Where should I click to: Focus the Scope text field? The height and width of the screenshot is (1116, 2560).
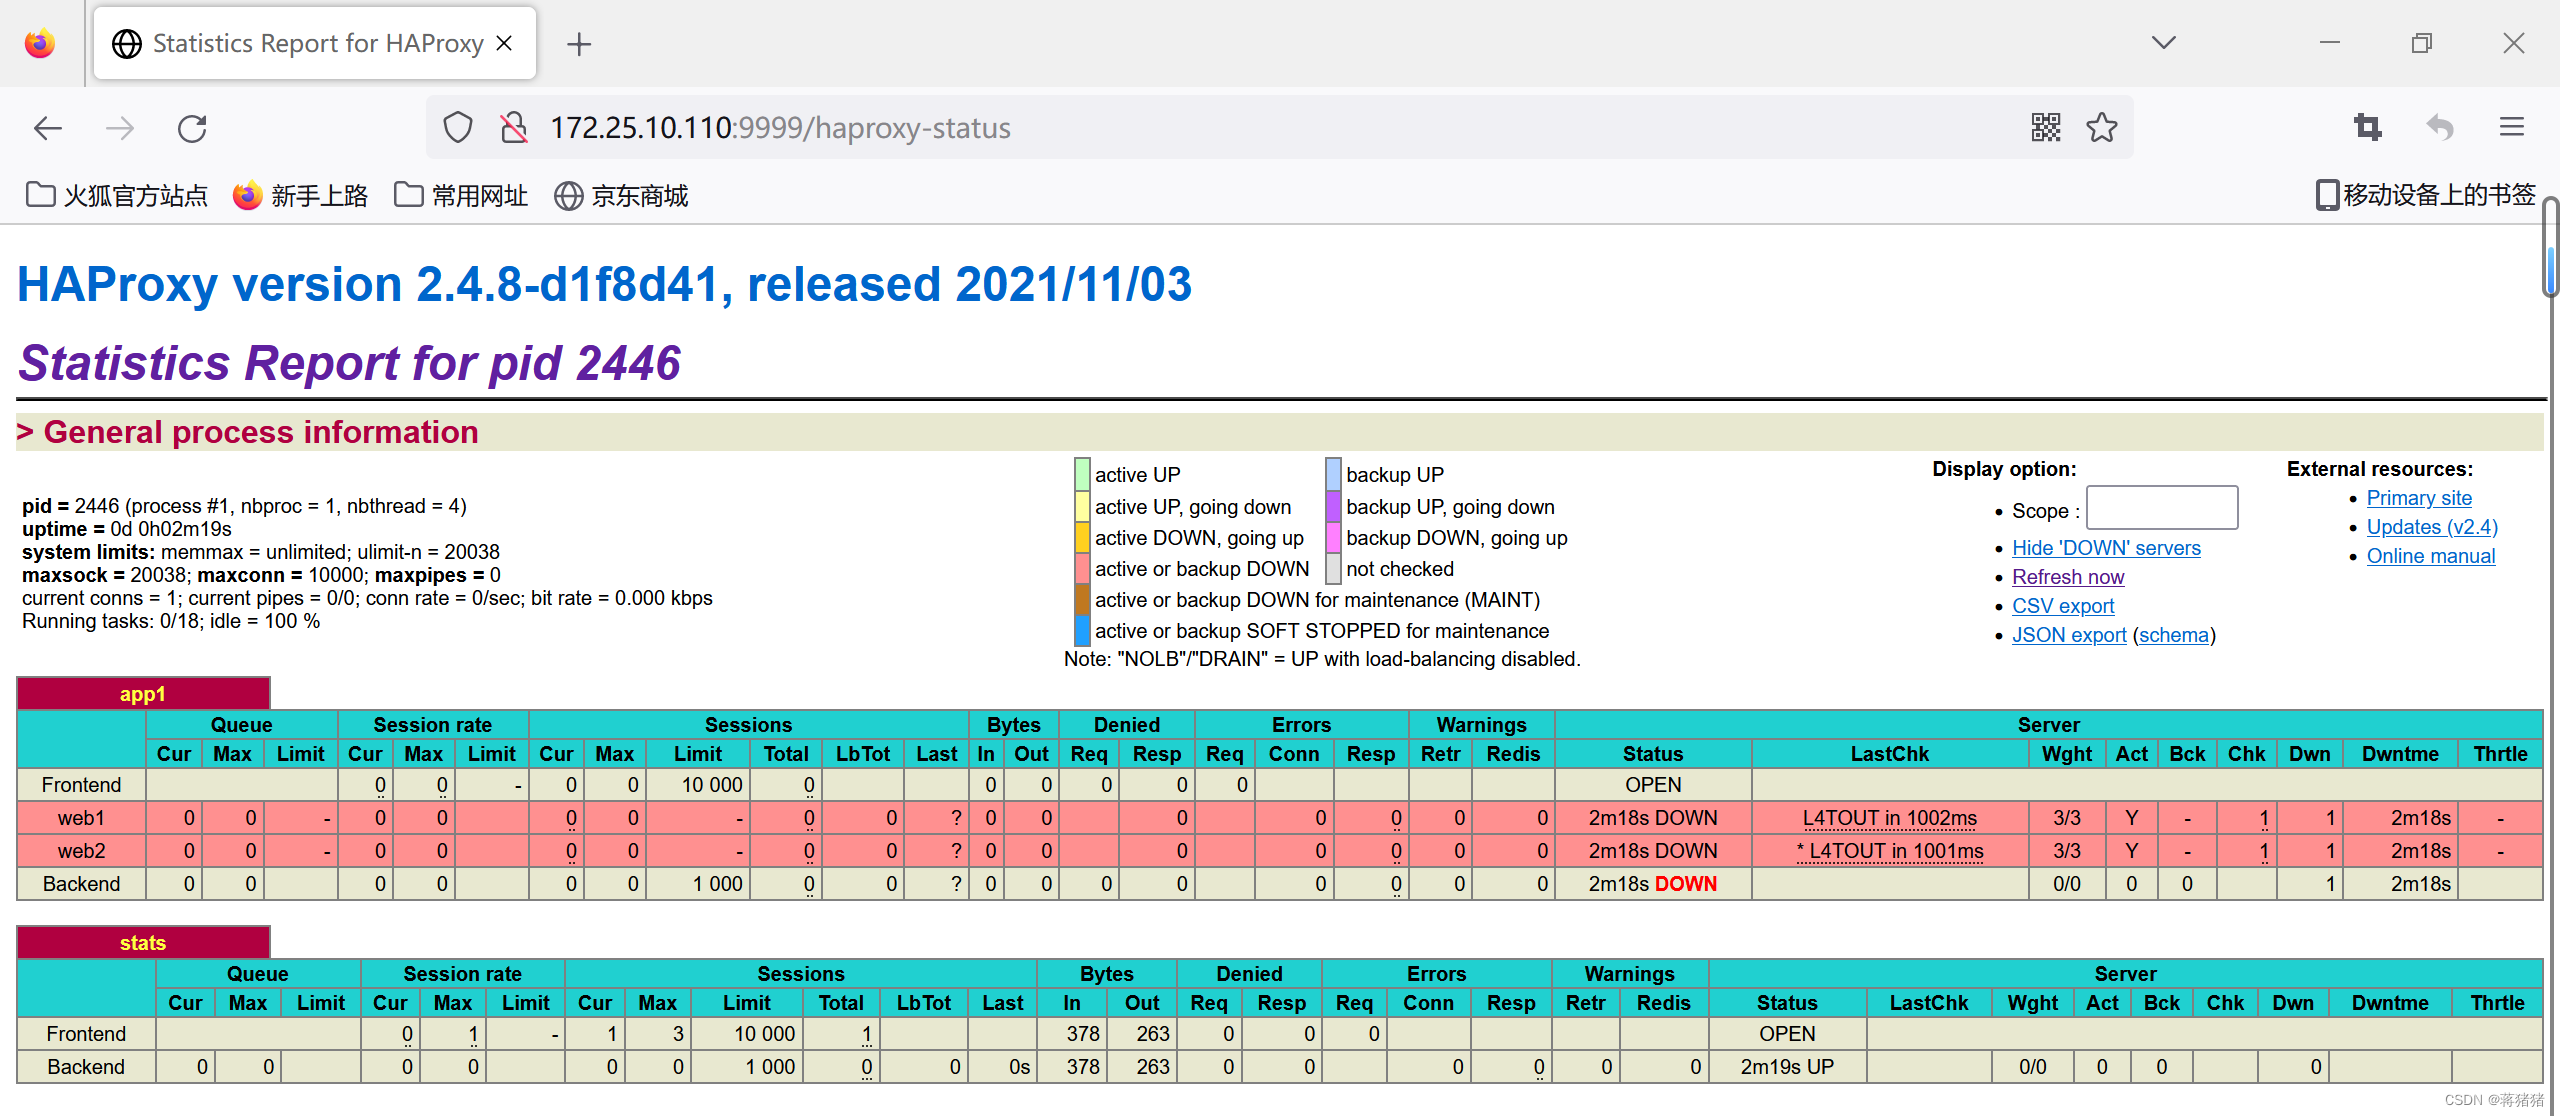coord(2162,508)
